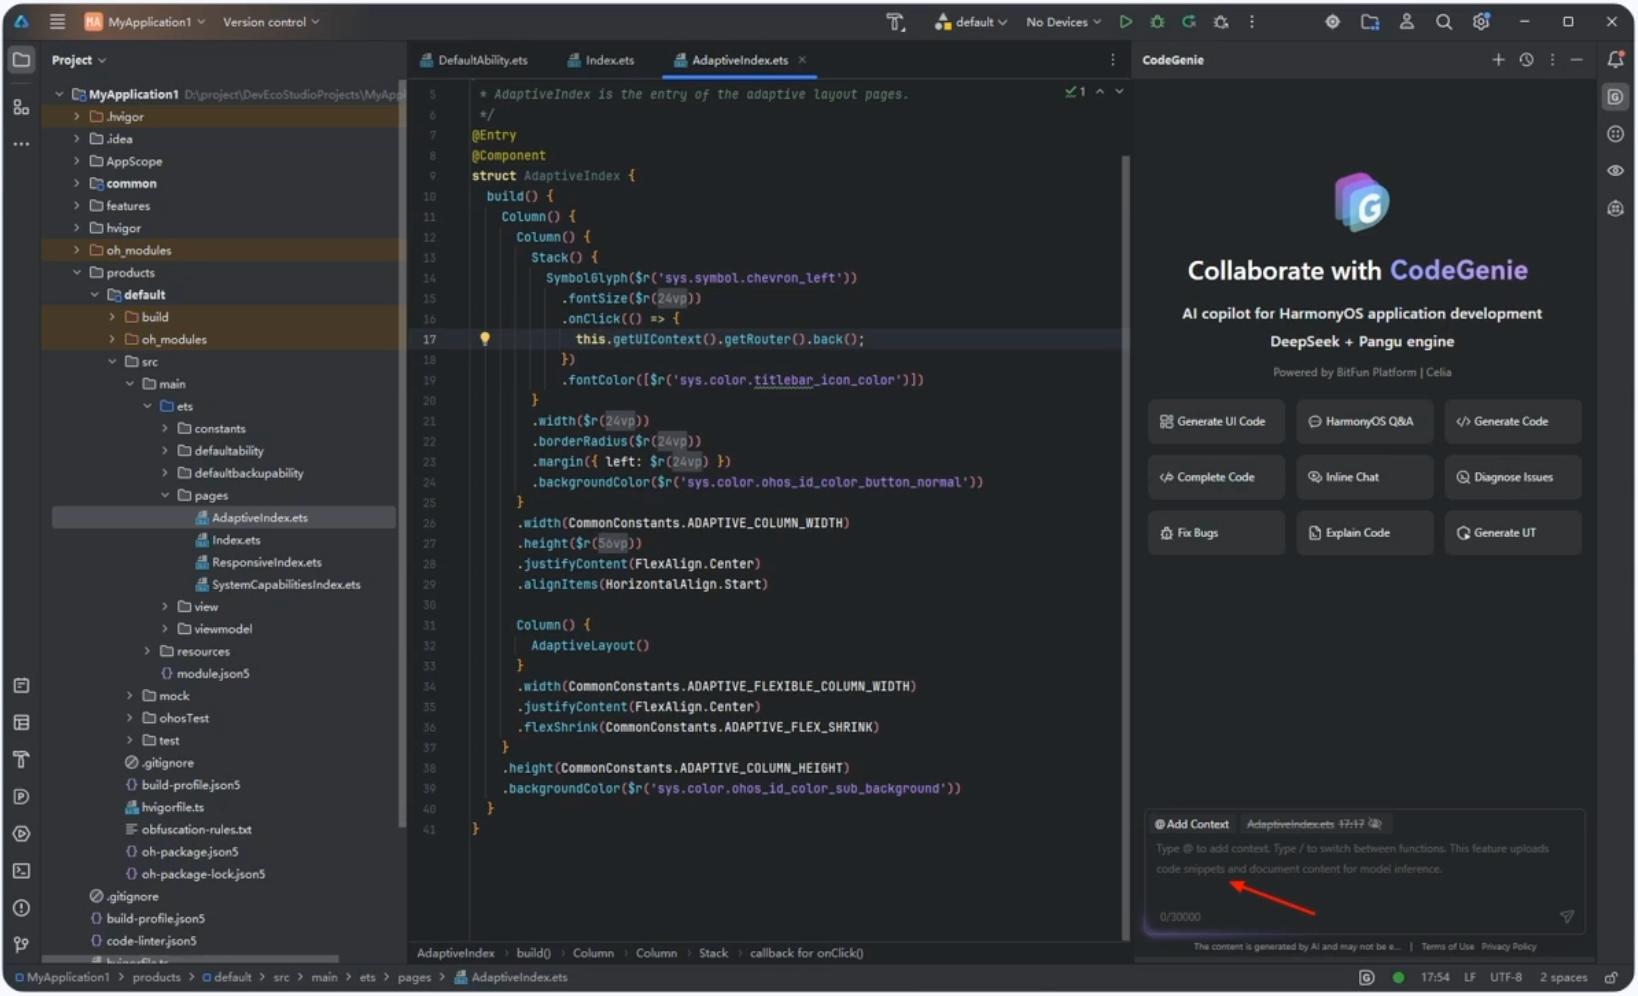Image resolution: width=1638 pixels, height=996 pixels.
Task: Open the Project tool window folder icon
Action: click(x=21, y=60)
